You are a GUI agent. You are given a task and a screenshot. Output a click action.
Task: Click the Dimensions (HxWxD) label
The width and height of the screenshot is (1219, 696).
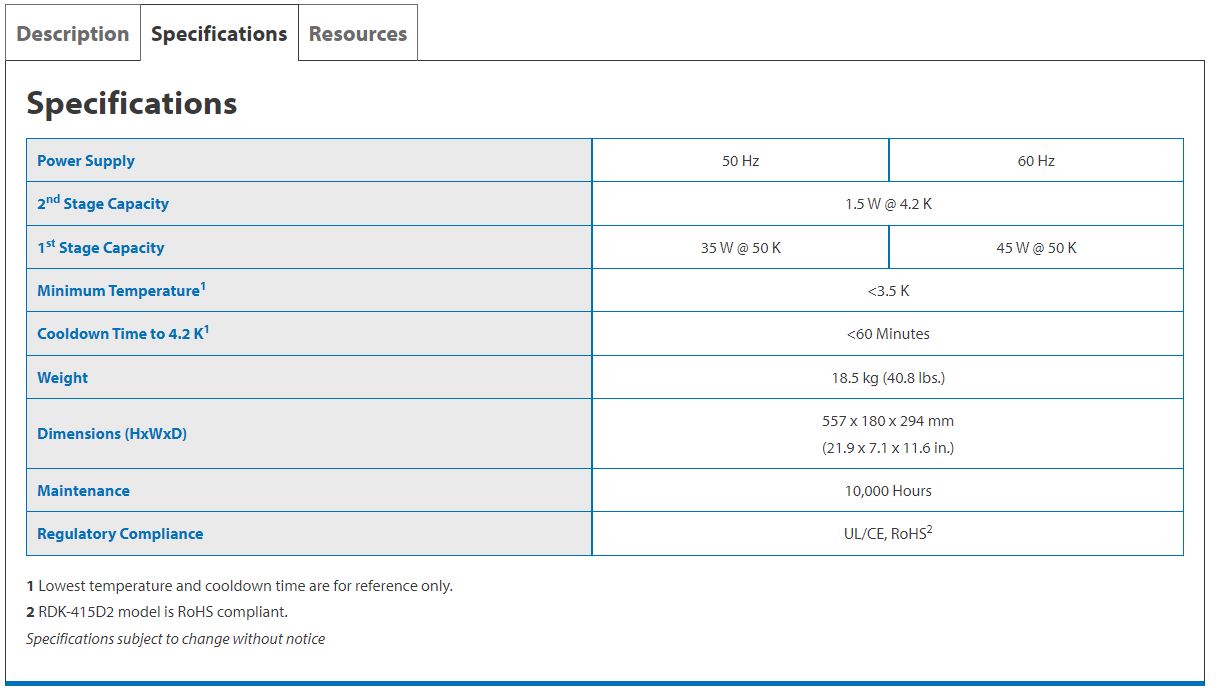112,434
